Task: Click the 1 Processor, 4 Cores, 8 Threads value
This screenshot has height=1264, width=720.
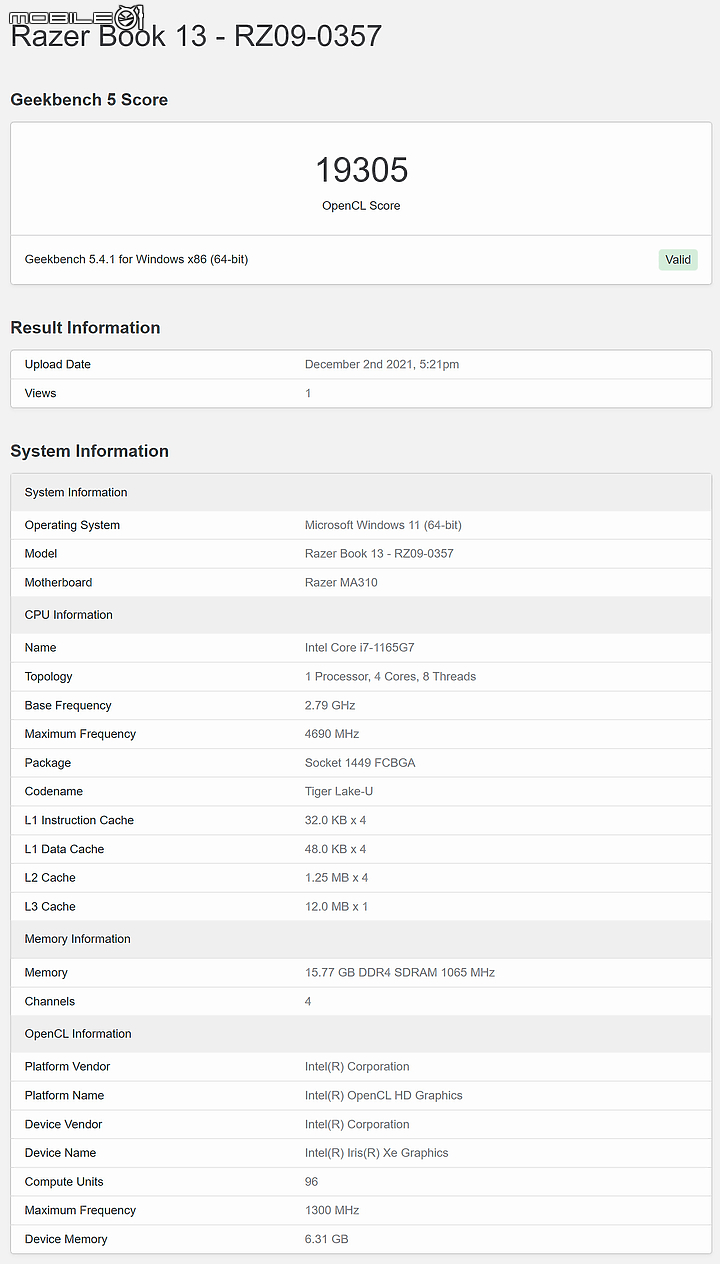Action: 390,677
